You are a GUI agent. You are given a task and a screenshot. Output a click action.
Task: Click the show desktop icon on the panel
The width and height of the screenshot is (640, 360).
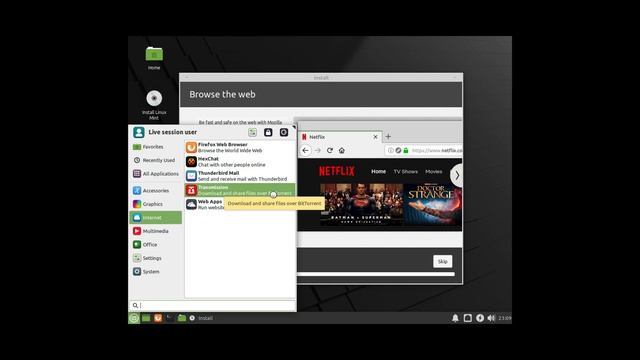click(146, 318)
